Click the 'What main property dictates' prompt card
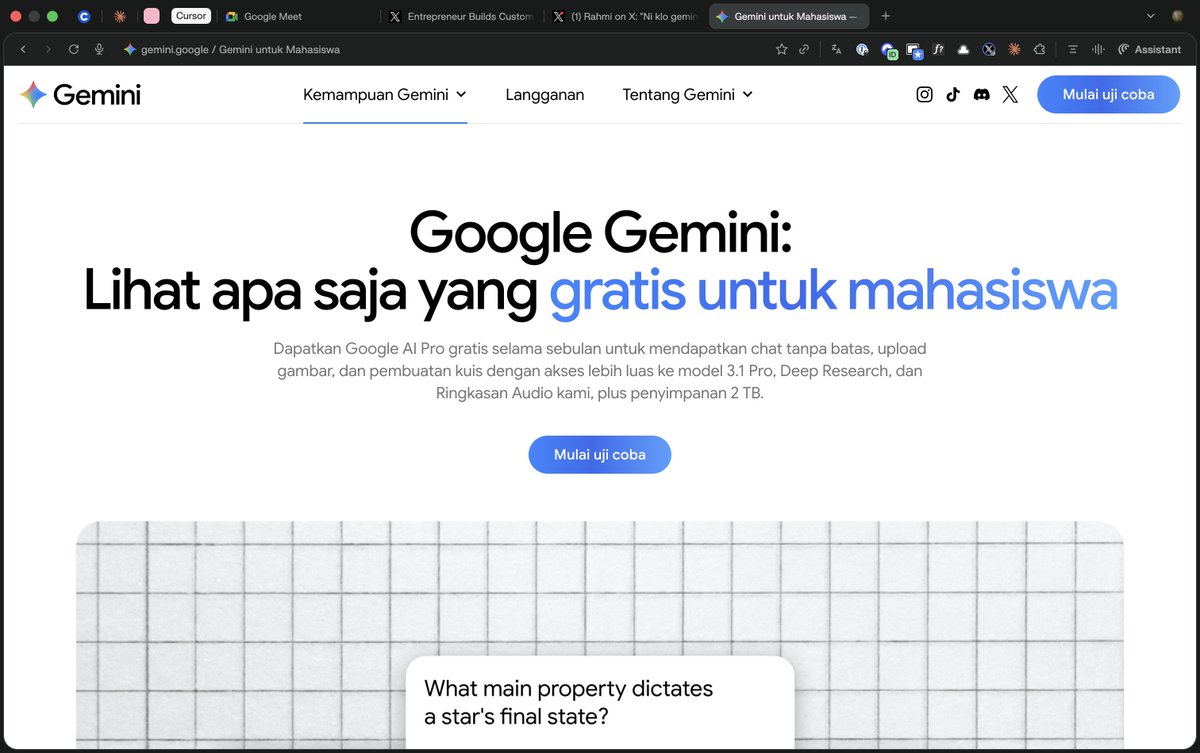This screenshot has height=753, width=1200. click(600, 702)
